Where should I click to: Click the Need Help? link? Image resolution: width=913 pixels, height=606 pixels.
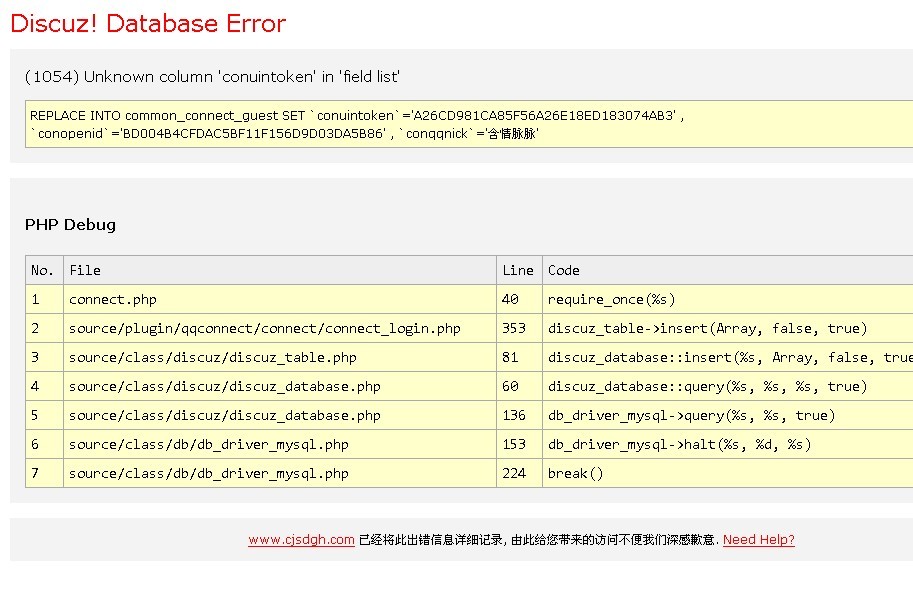coord(759,540)
